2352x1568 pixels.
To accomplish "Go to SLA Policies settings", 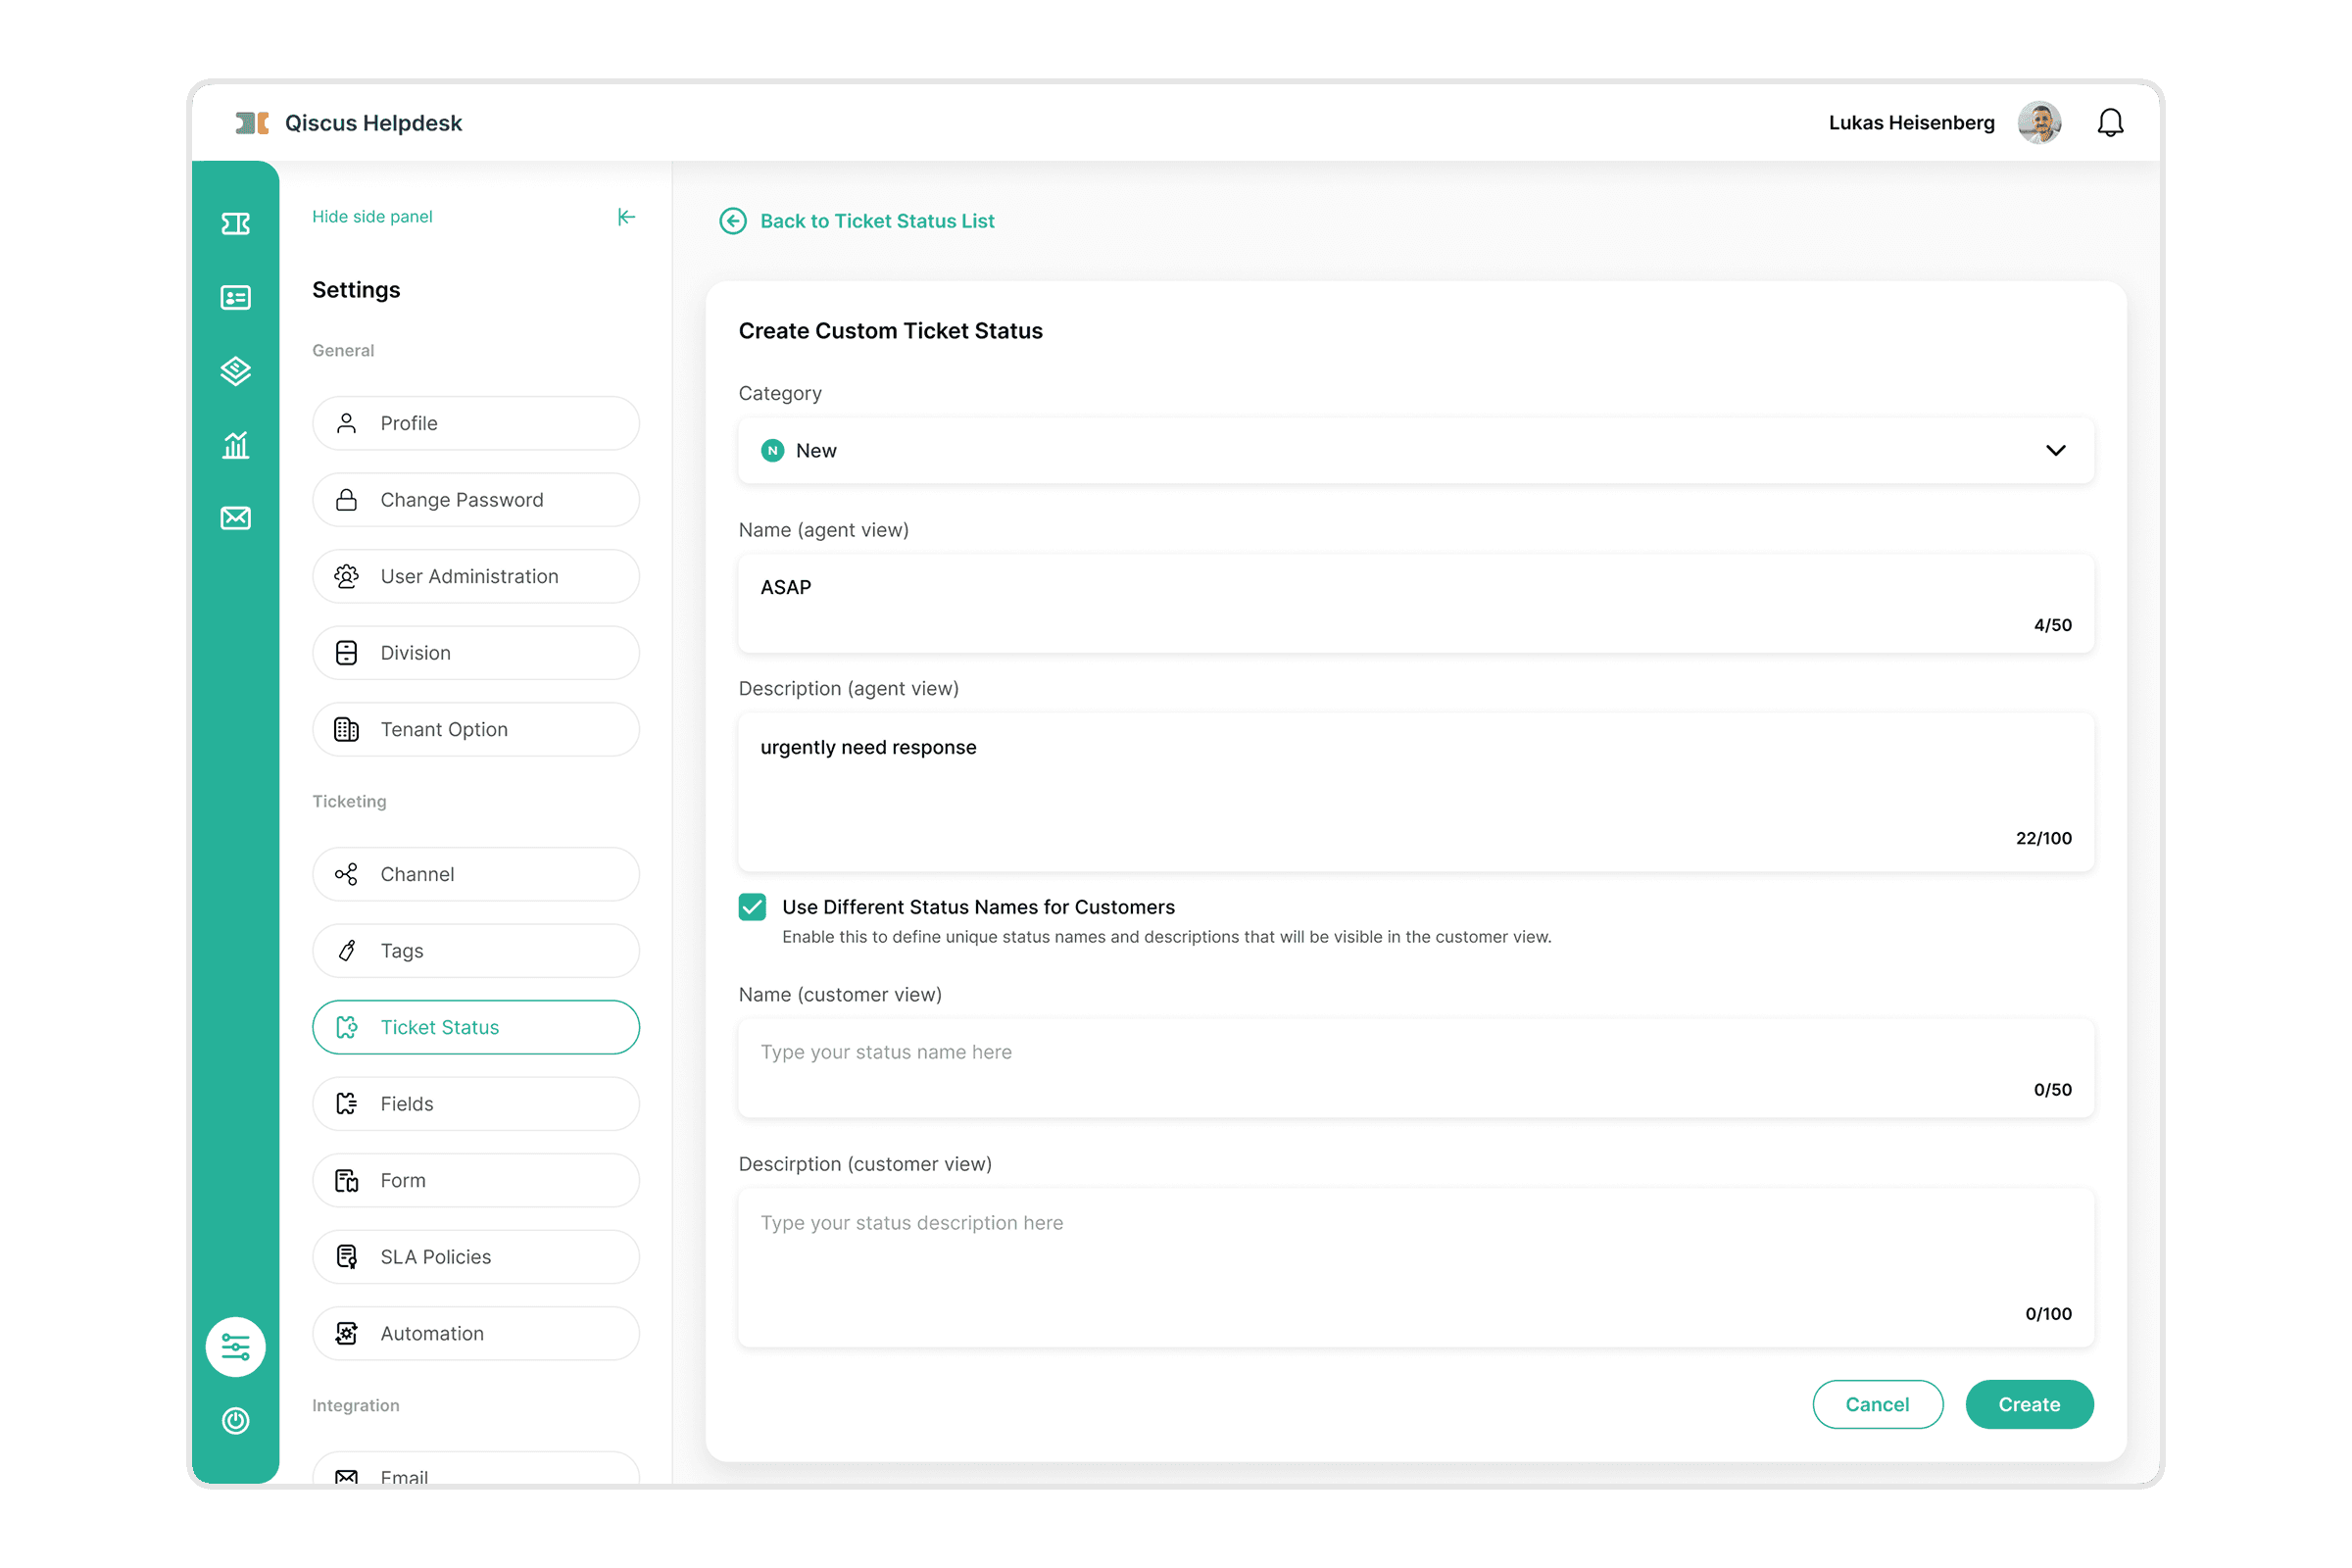I will point(475,1257).
